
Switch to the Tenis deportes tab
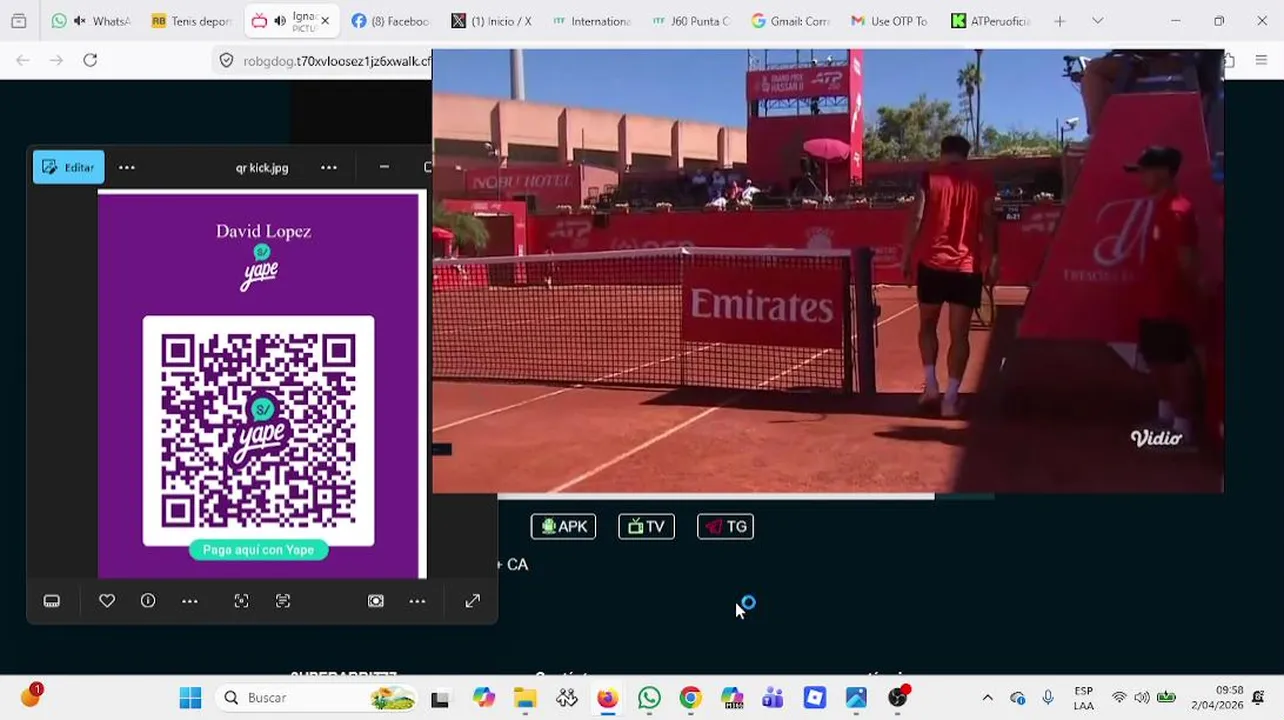pos(191,21)
